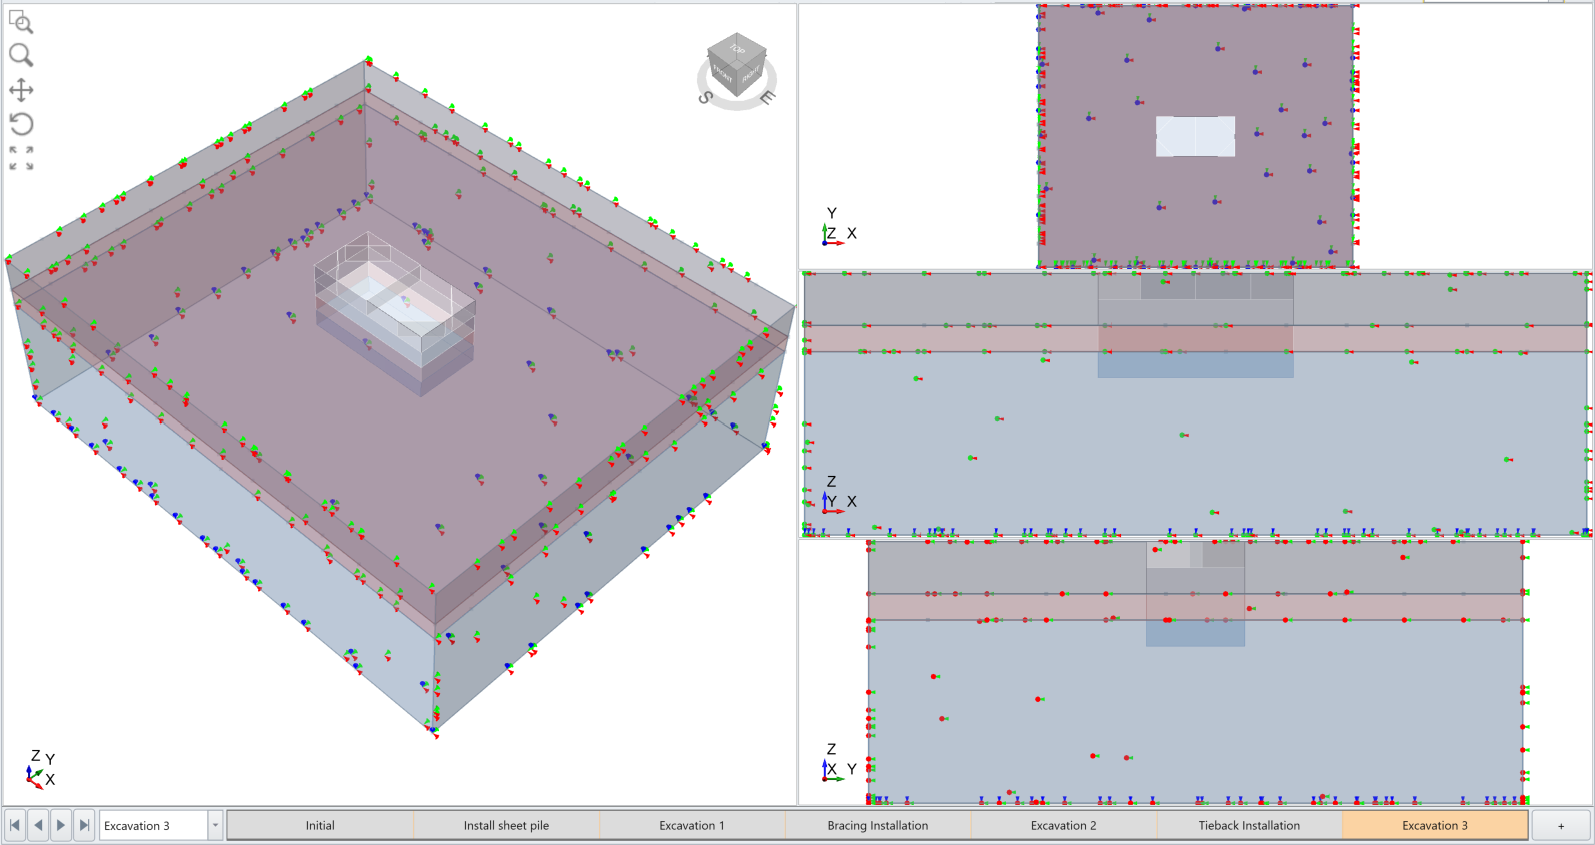The width and height of the screenshot is (1595, 845).
Task: Select the Excavation 3 stage tab
Action: pyautogui.click(x=1435, y=826)
